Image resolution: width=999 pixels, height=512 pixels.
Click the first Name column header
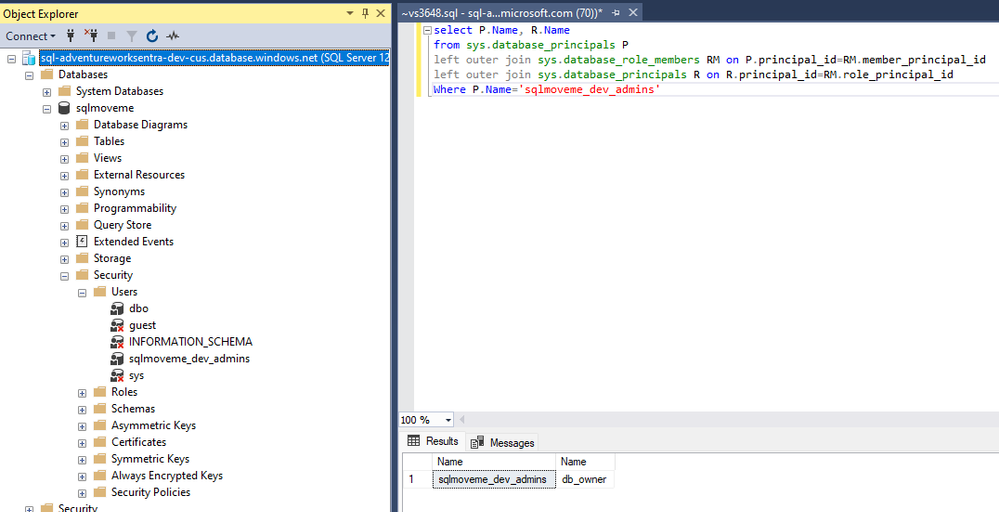(494, 462)
